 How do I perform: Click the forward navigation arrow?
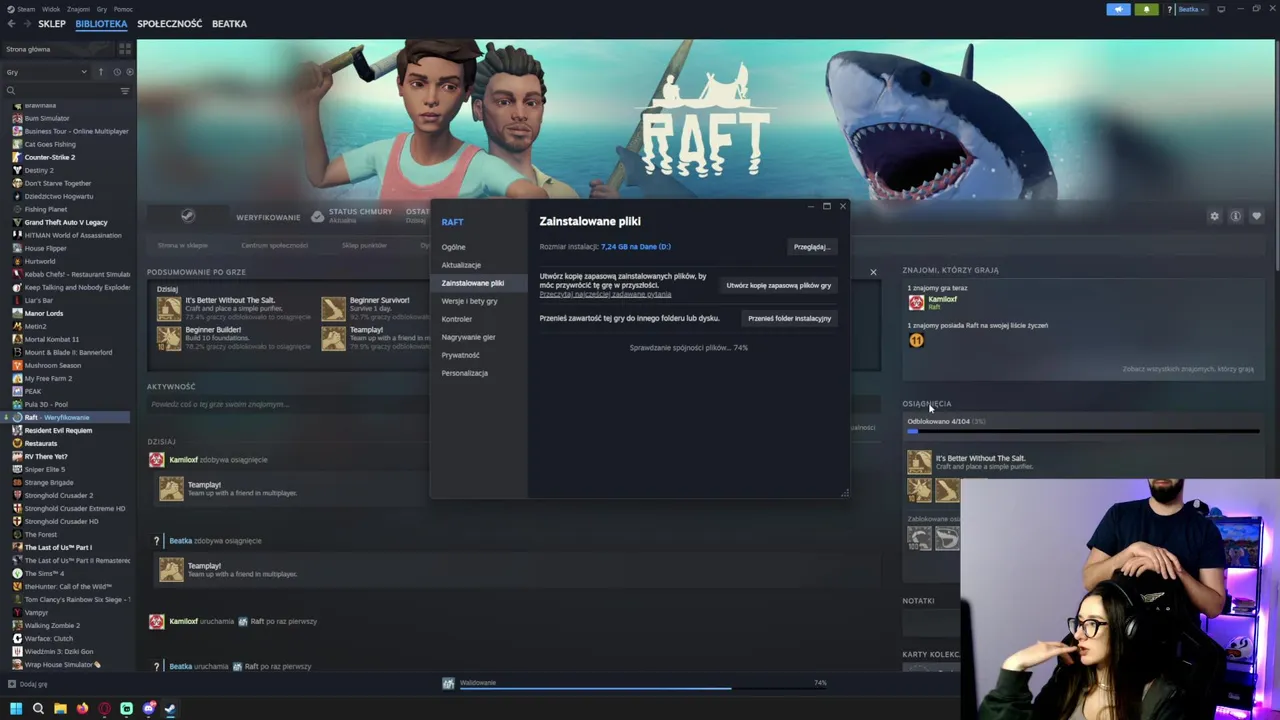click(27, 23)
